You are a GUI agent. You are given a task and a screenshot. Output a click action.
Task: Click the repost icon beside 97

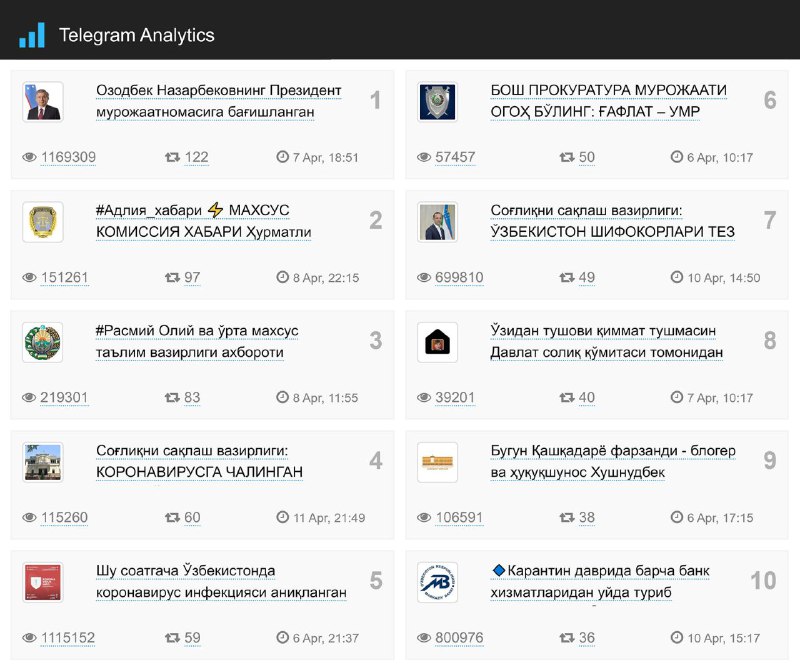click(172, 278)
